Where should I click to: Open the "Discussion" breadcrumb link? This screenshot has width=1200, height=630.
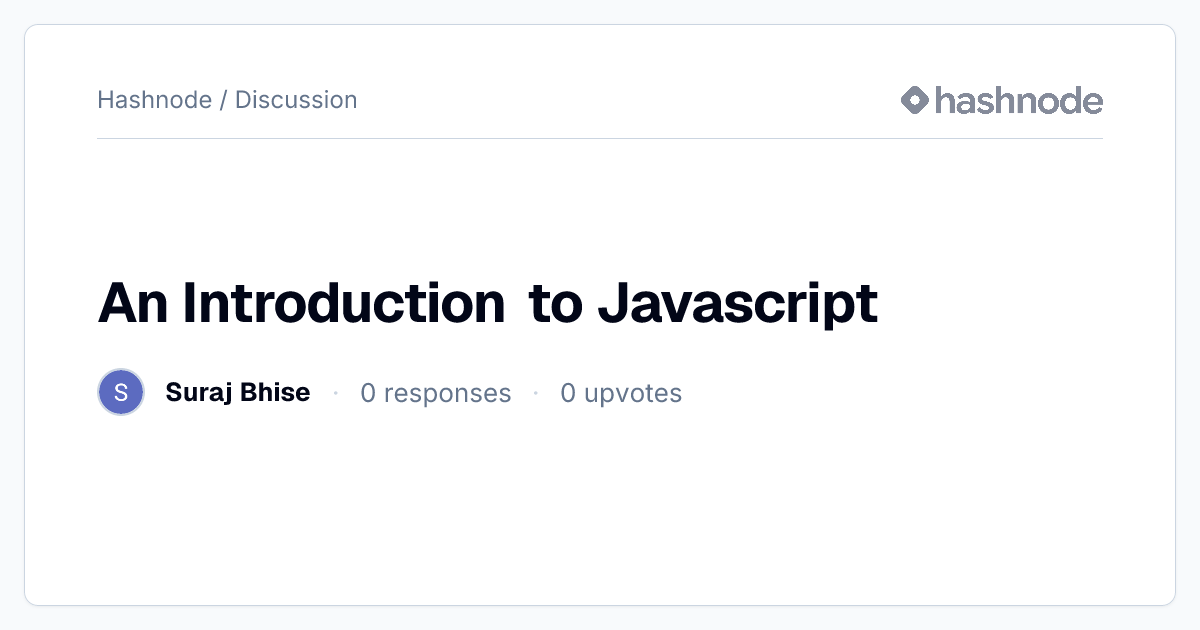(296, 100)
